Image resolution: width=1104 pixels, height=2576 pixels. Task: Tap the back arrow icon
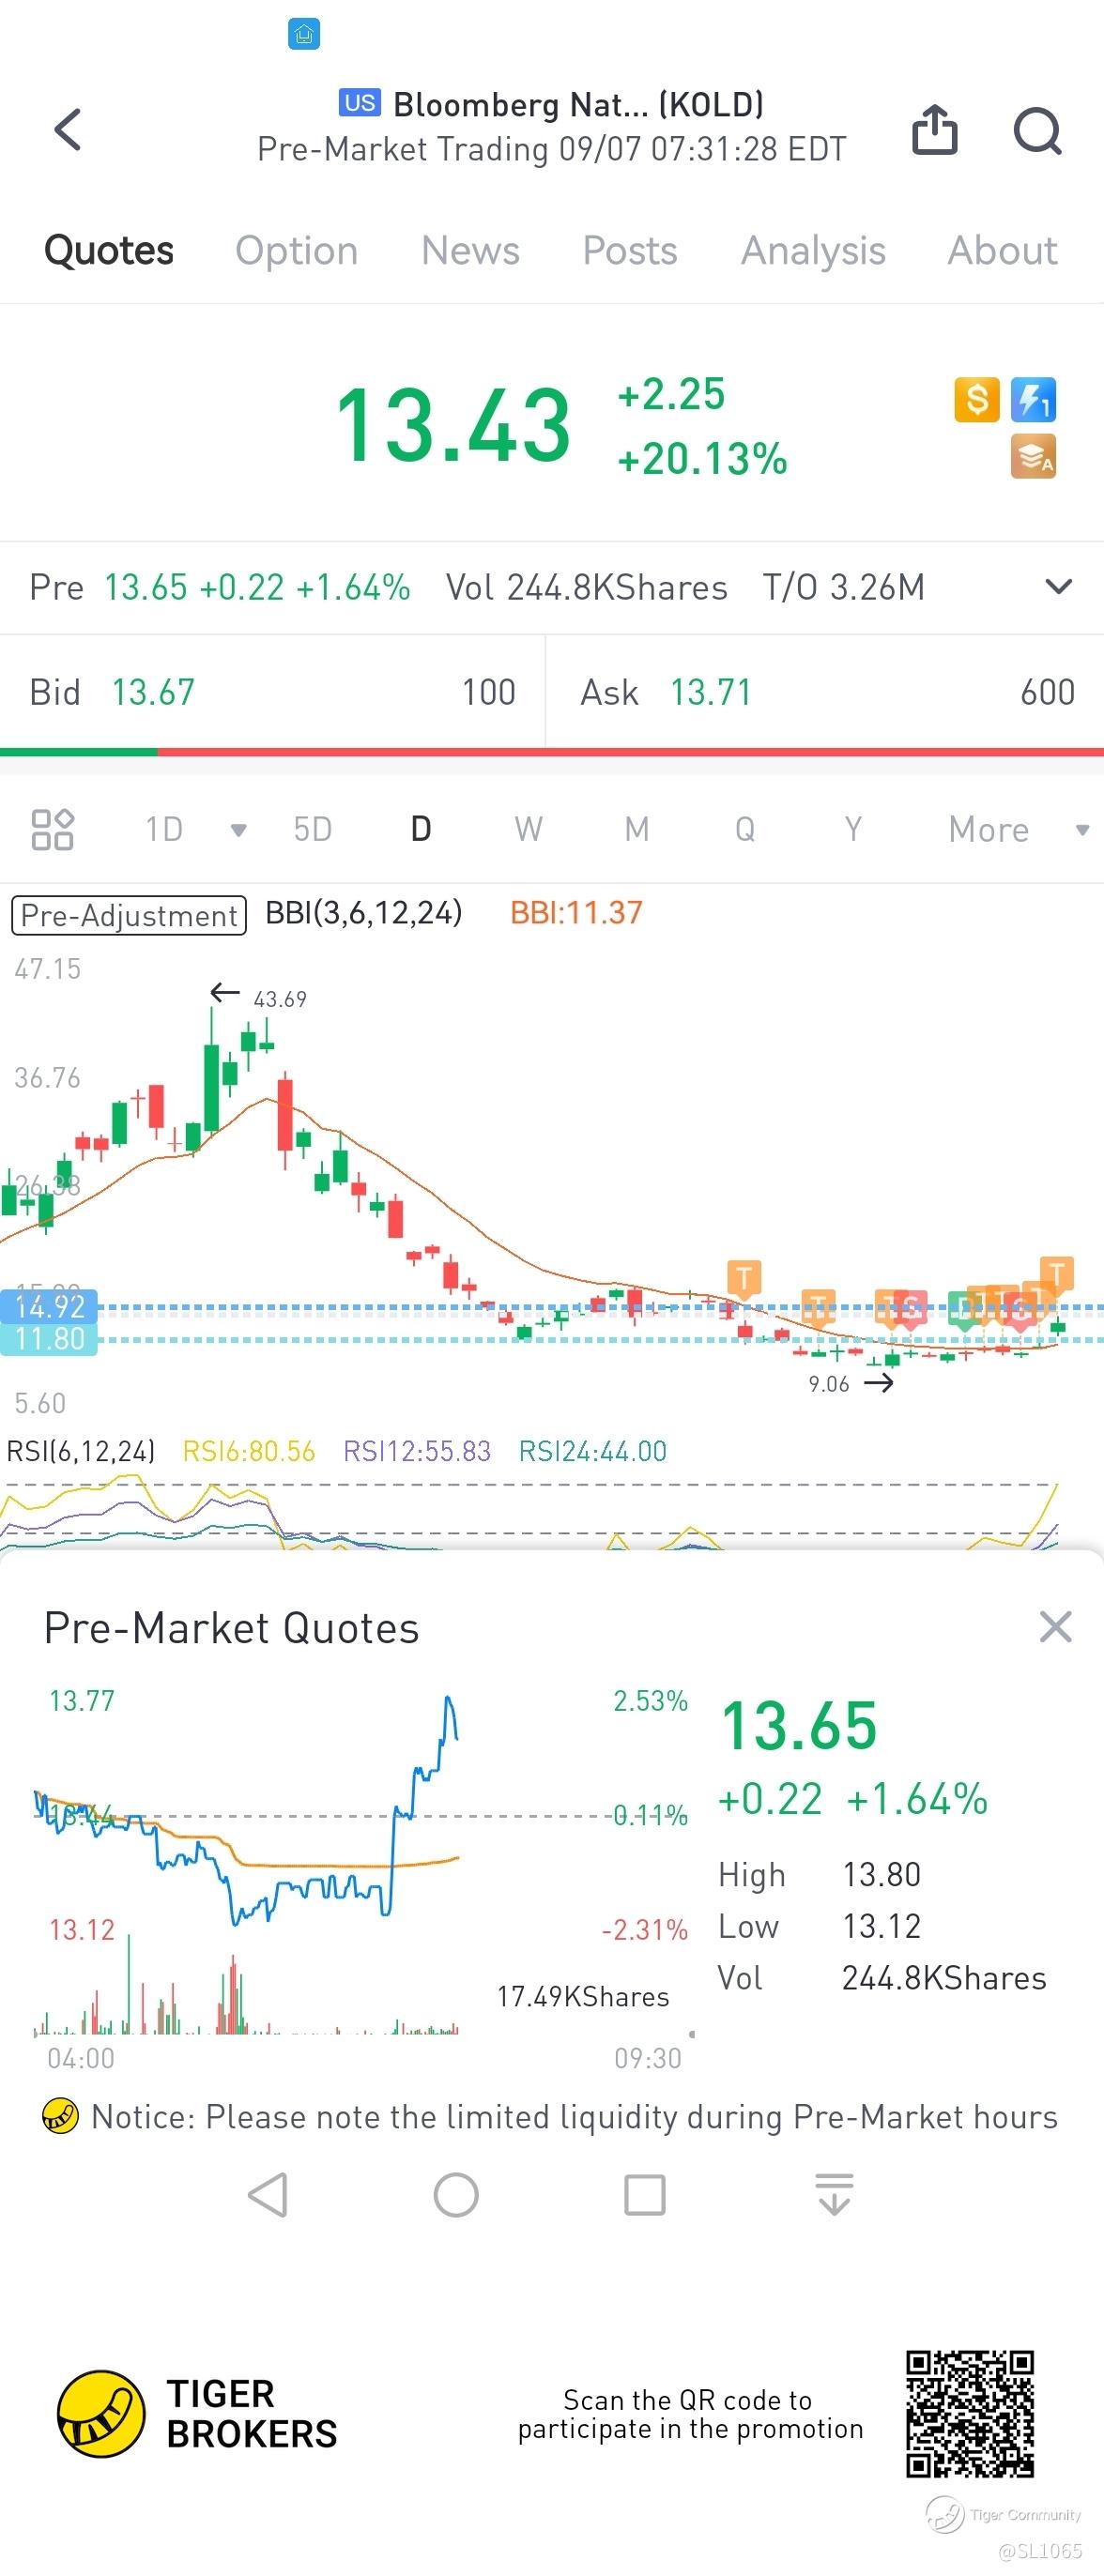67,130
